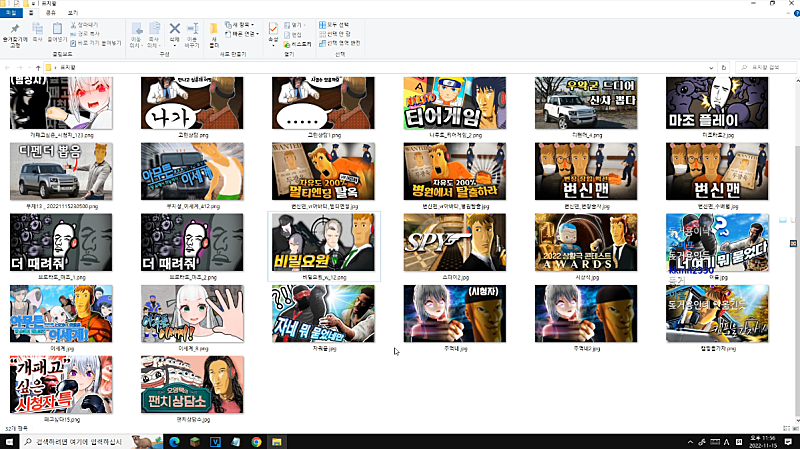
Task: Click the Rename icon in the ribbon
Action: coord(192,30)
